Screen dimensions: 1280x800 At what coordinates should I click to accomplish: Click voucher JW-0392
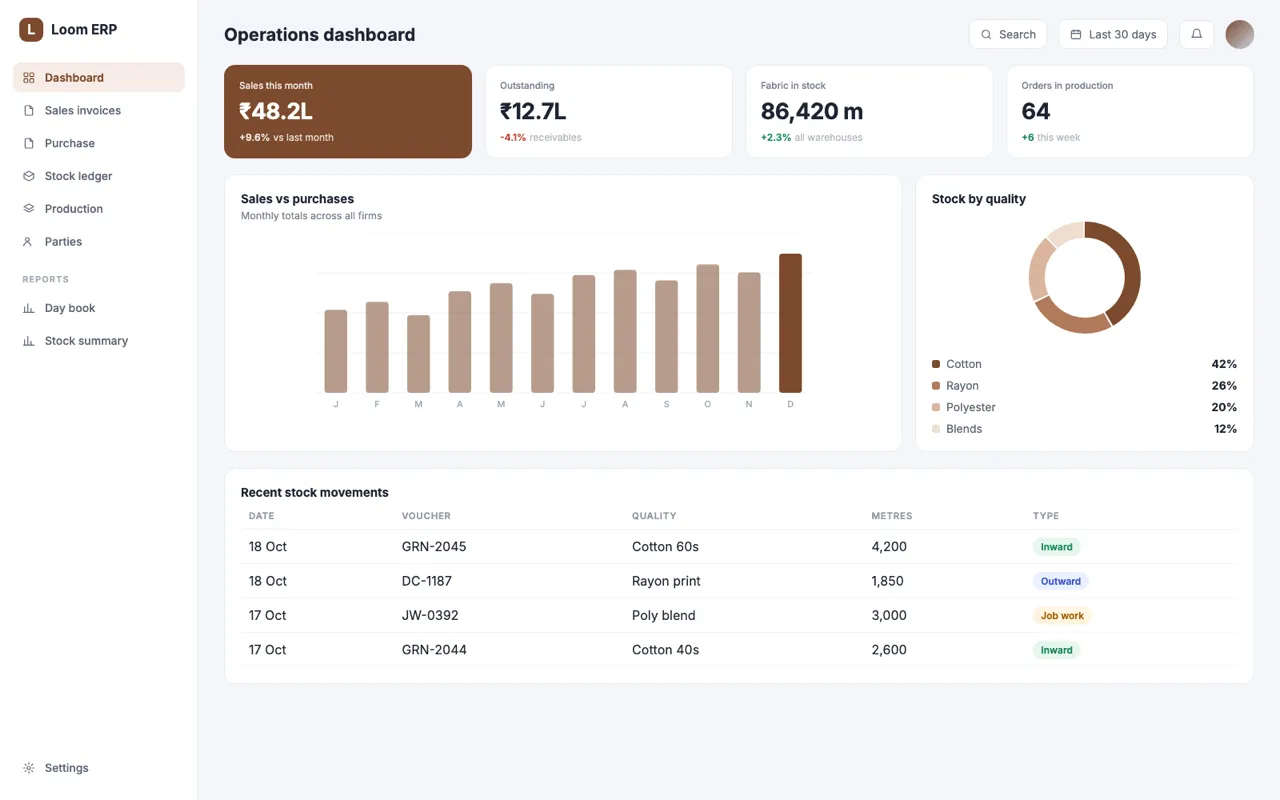coord(430,615)
